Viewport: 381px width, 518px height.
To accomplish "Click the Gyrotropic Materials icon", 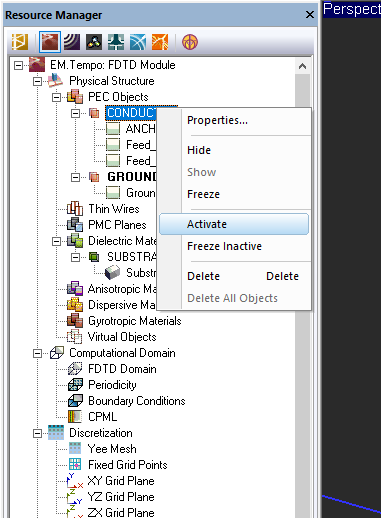I will click(x=75, y=321).
